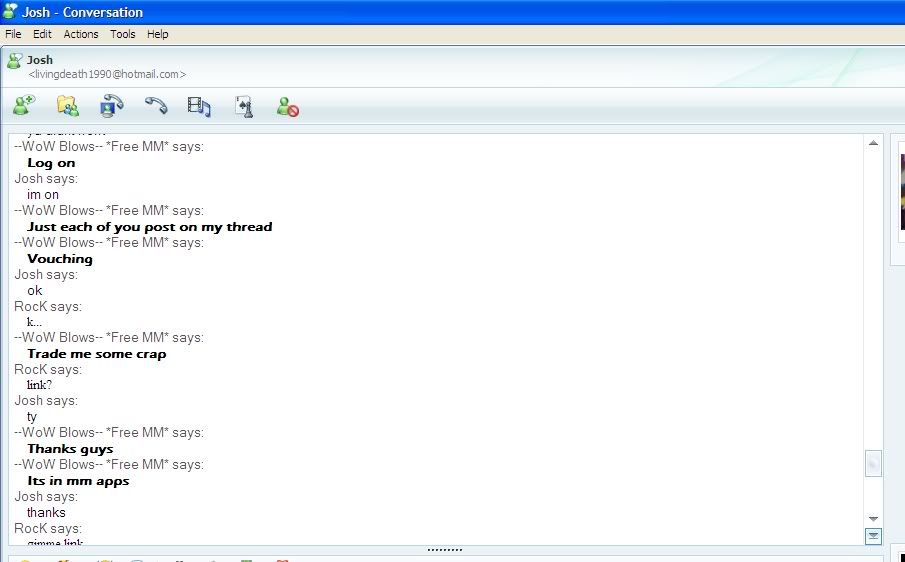The width and height of the screenshot is (905, 562).
Task: Open the activities film and music icon
Action: click(199, 107)
